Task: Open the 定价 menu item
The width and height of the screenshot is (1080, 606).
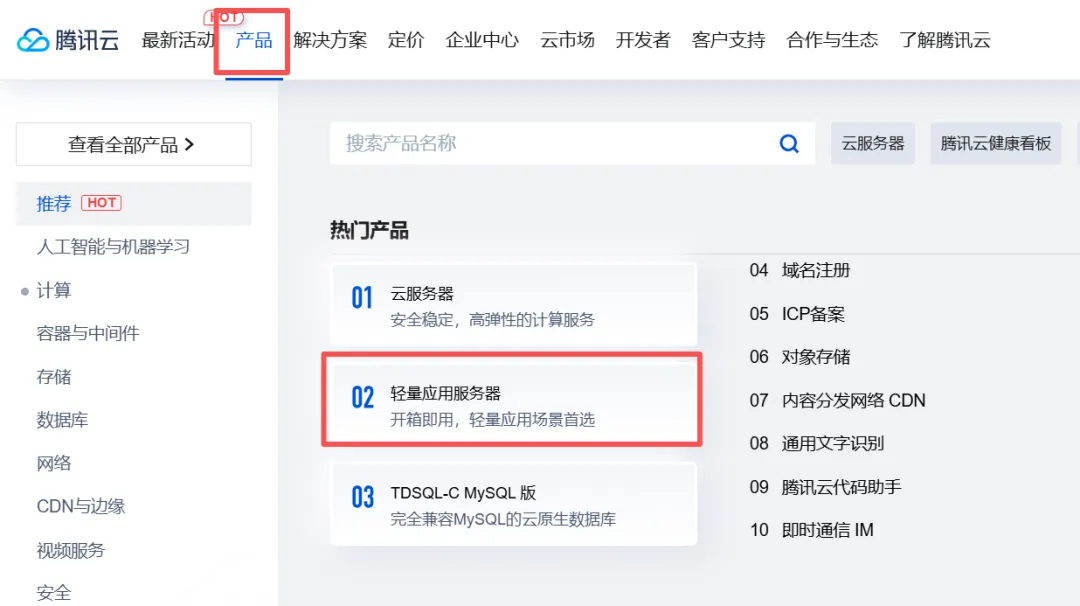Action: [x=406, y=40]
